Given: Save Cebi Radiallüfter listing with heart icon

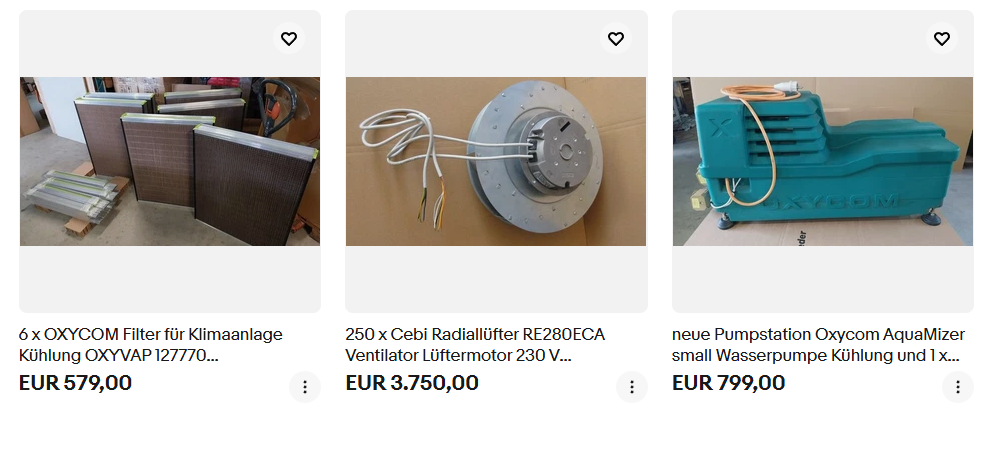Looking at the screenshot, I should point(615,39).
